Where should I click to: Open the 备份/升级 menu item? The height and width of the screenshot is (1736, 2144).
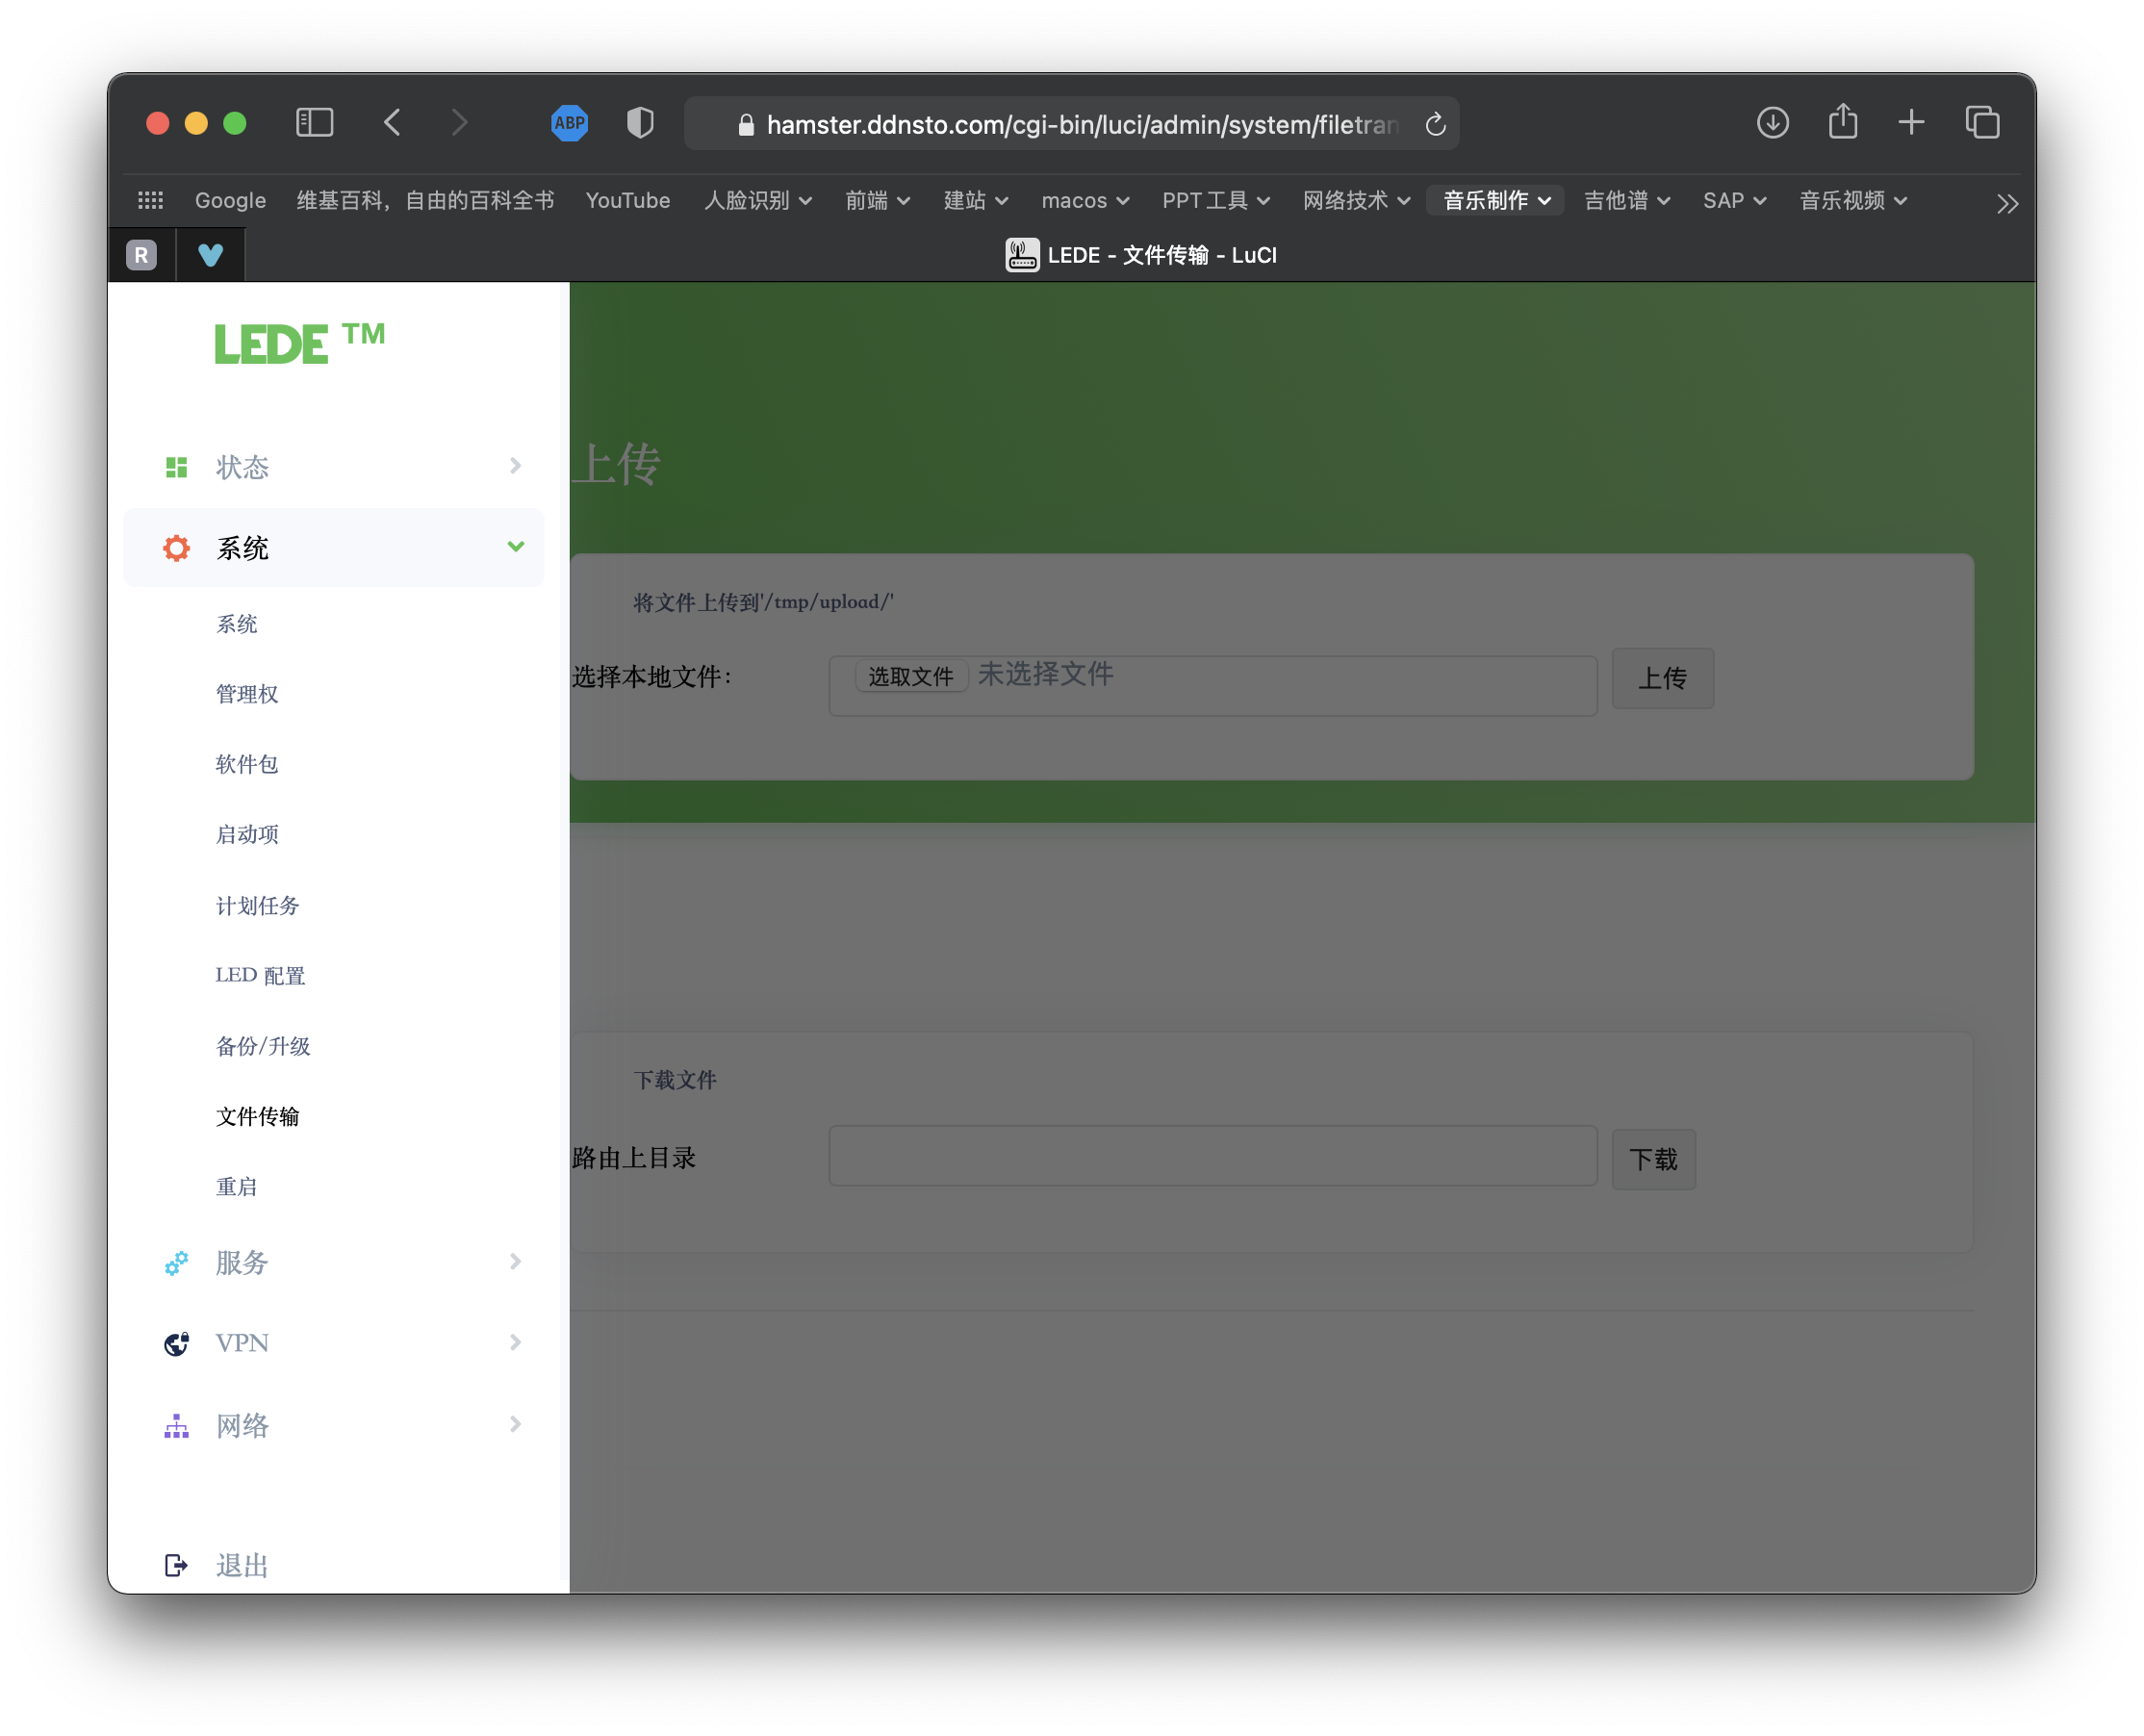263,1046
